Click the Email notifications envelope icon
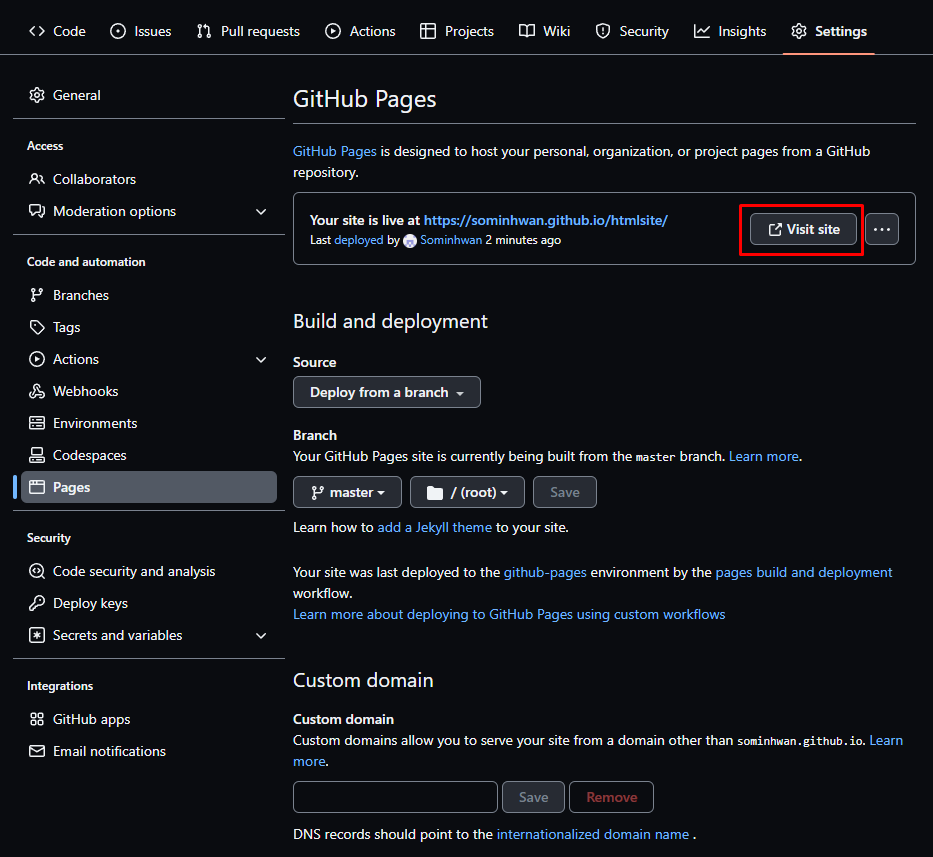The width and height of the screenshot is (933, 857). (x=37, y=752)
